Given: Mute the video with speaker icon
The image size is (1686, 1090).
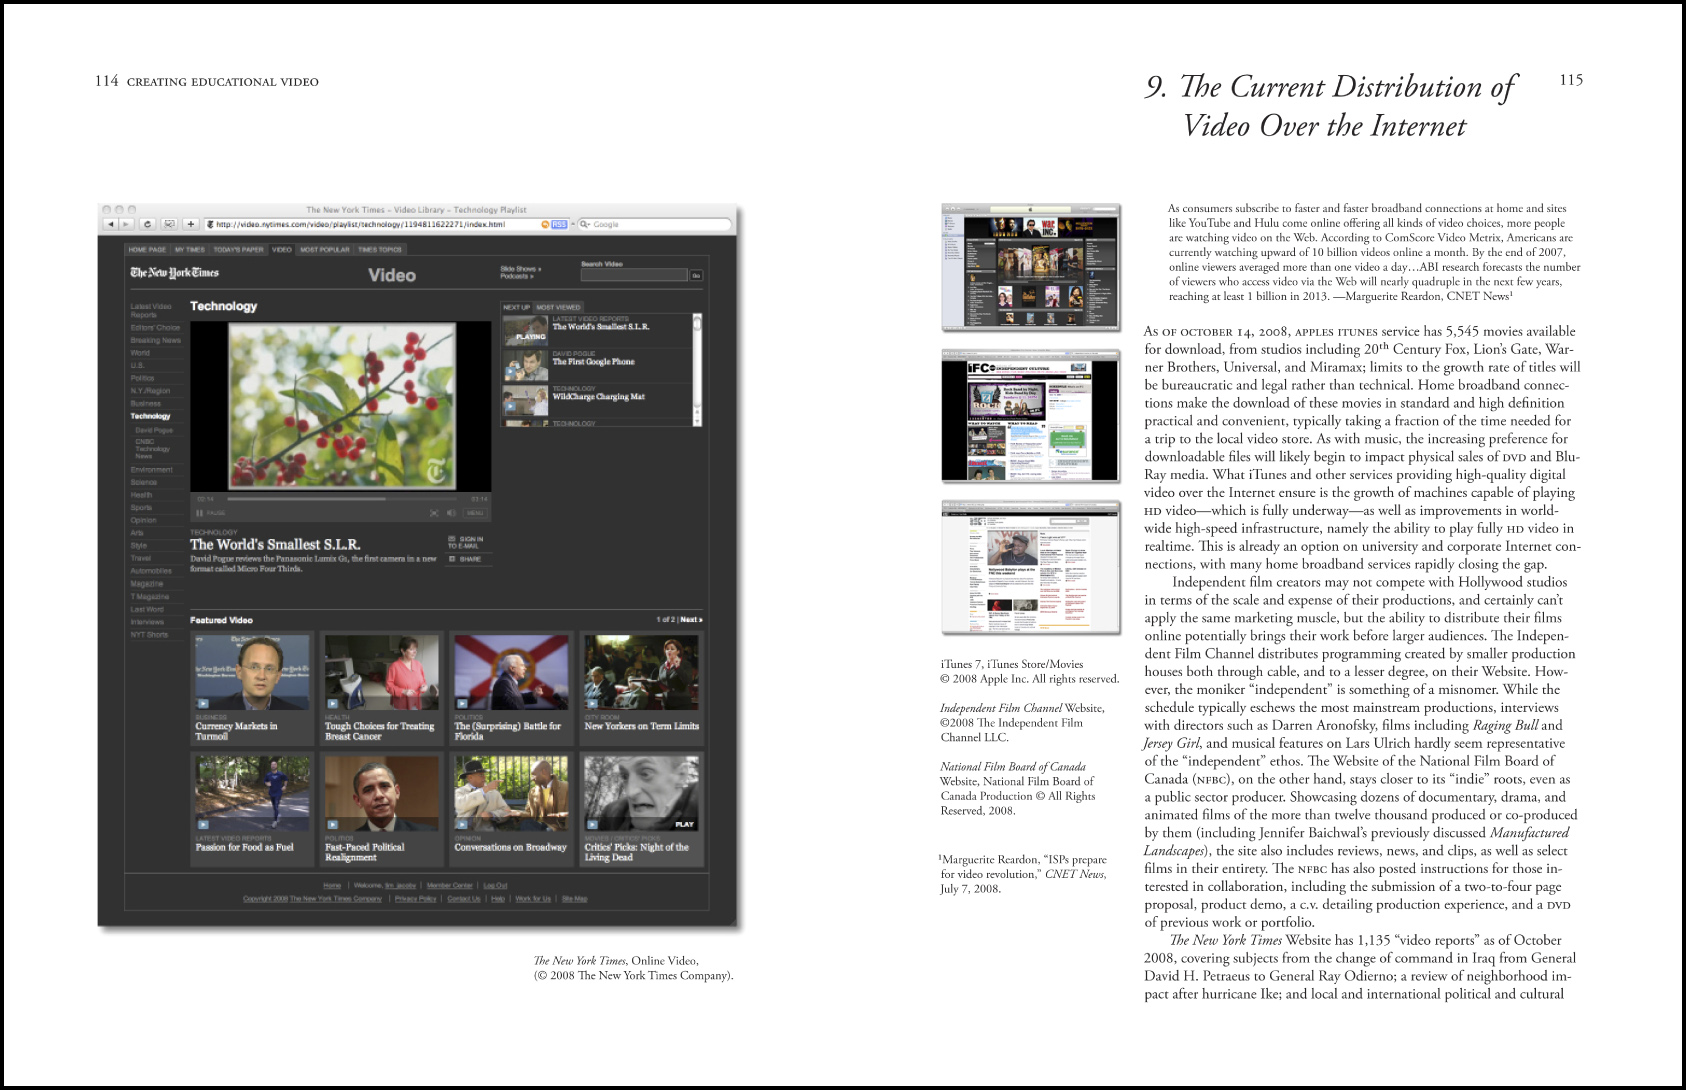Looking at the screenshot, I should coord(451,513).
